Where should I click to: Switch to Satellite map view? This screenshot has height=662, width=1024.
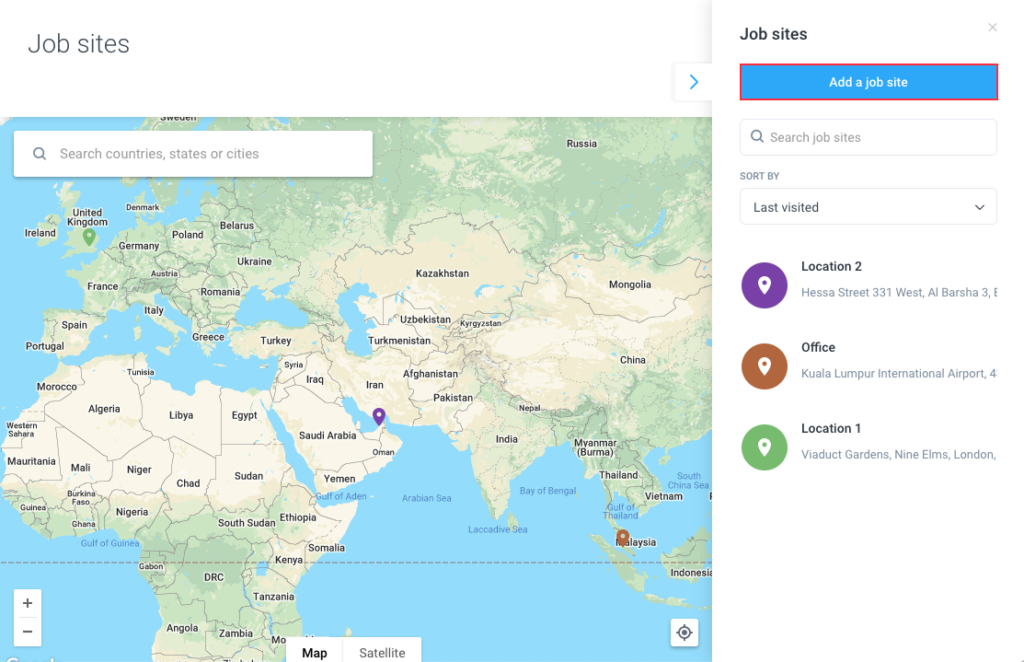click(x=382, y=652)
